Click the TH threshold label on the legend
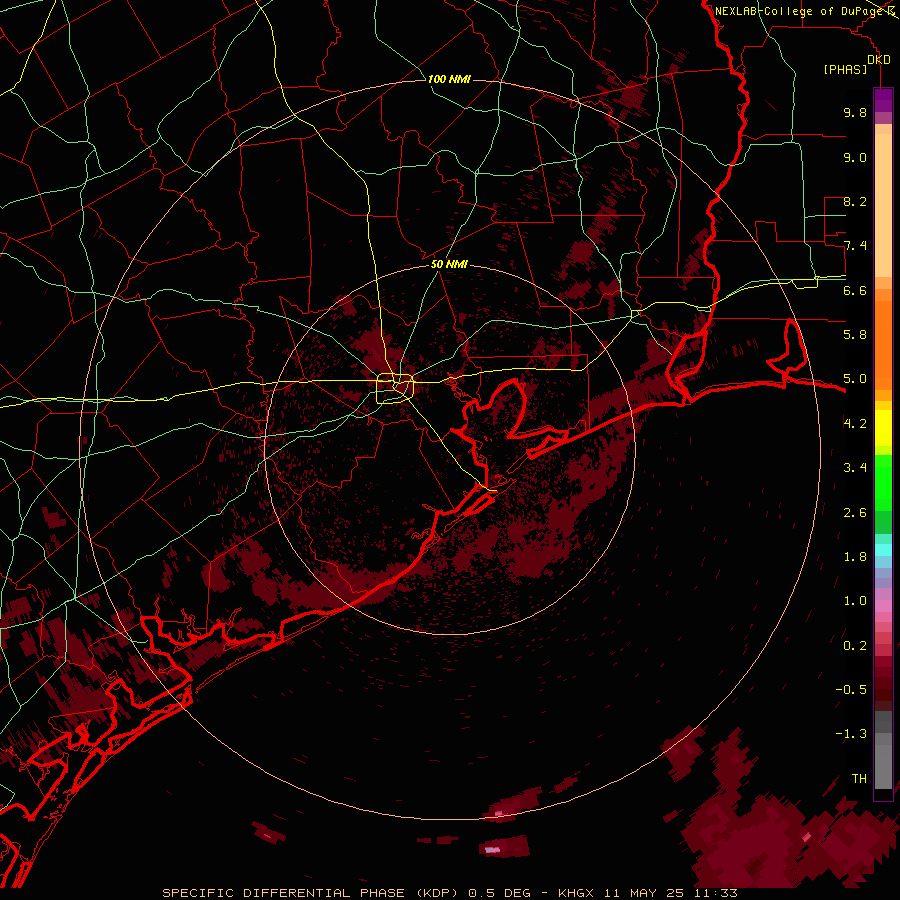Screen dimensions: 900x900 pos(859,779)
